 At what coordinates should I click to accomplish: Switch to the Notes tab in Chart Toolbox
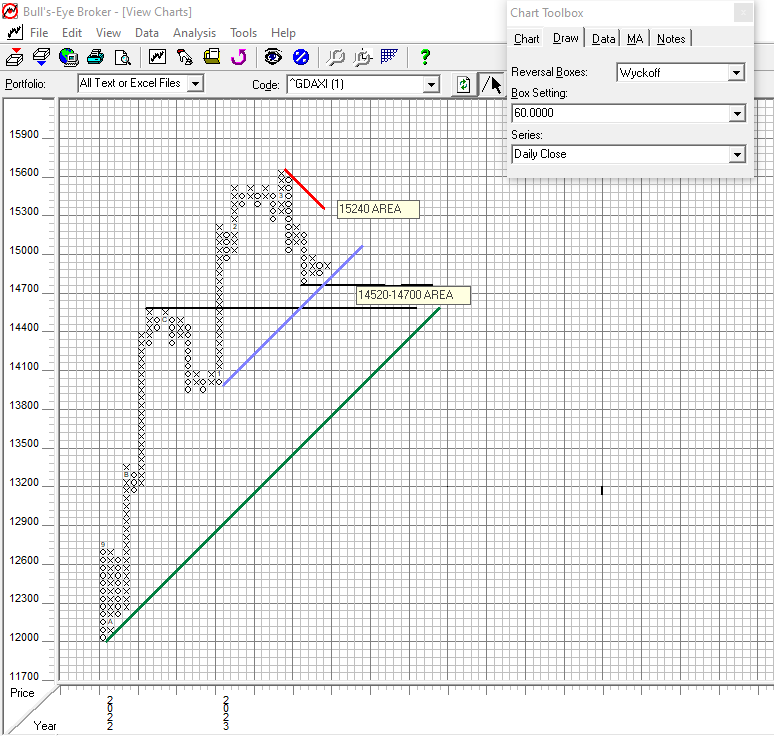[671, 39]
